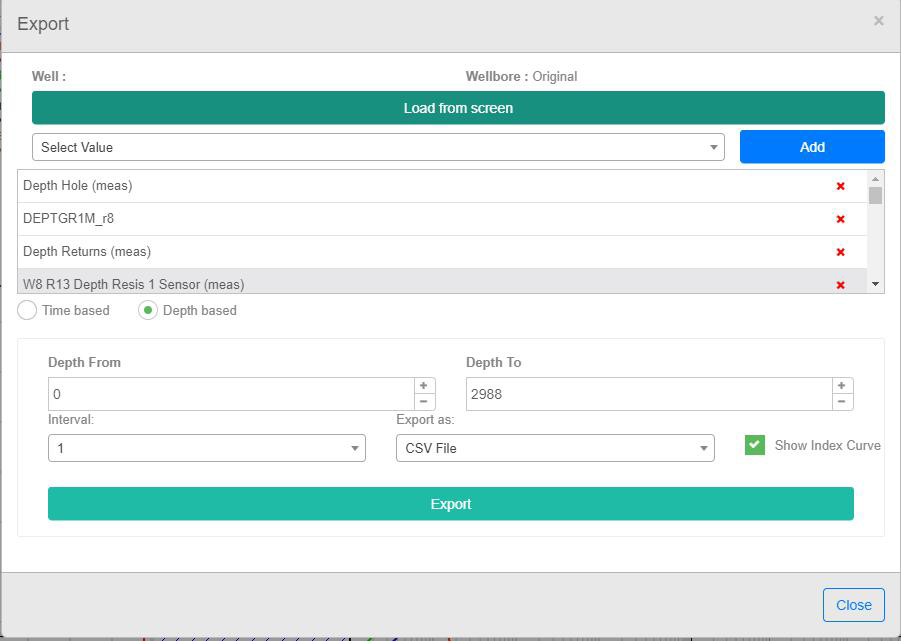This screenshot has width=901, height=641.
Task: Decrease Depth From value with minus
Action: [424, 402]
